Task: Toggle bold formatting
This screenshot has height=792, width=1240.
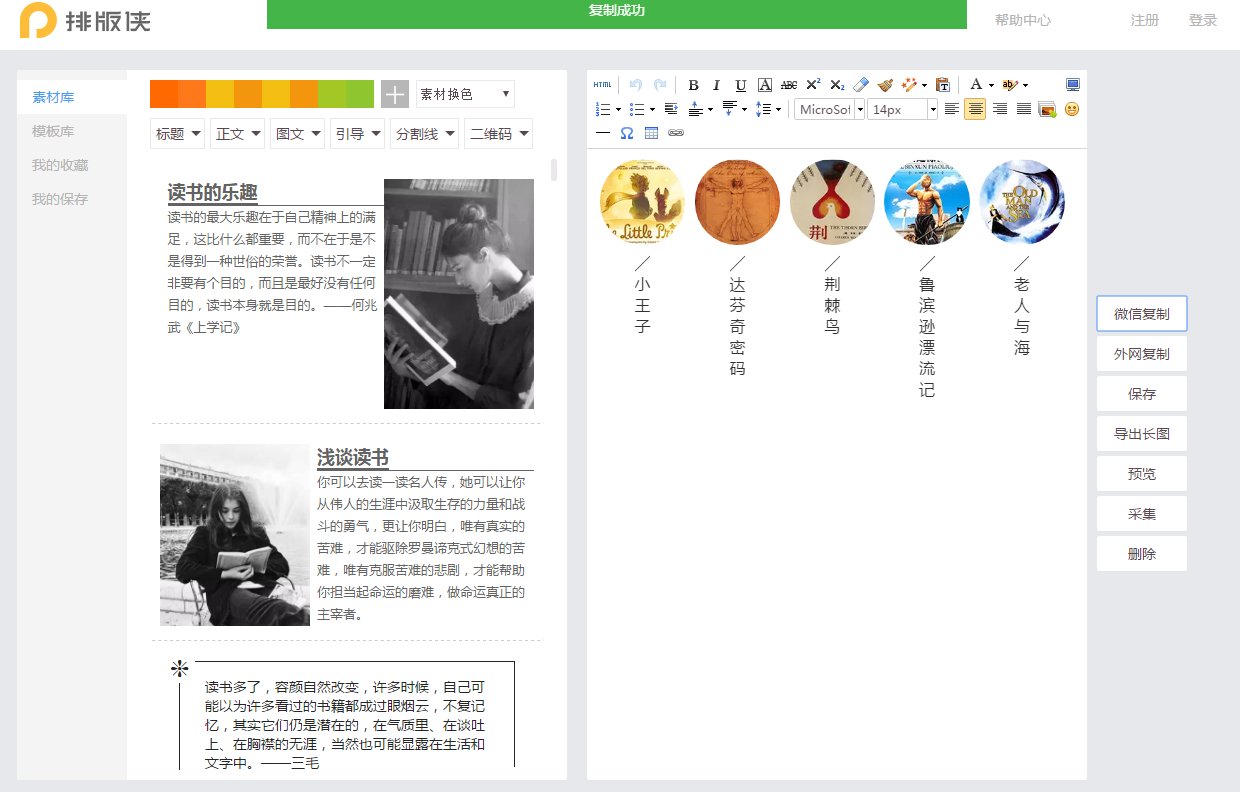Action: (694, 85)
